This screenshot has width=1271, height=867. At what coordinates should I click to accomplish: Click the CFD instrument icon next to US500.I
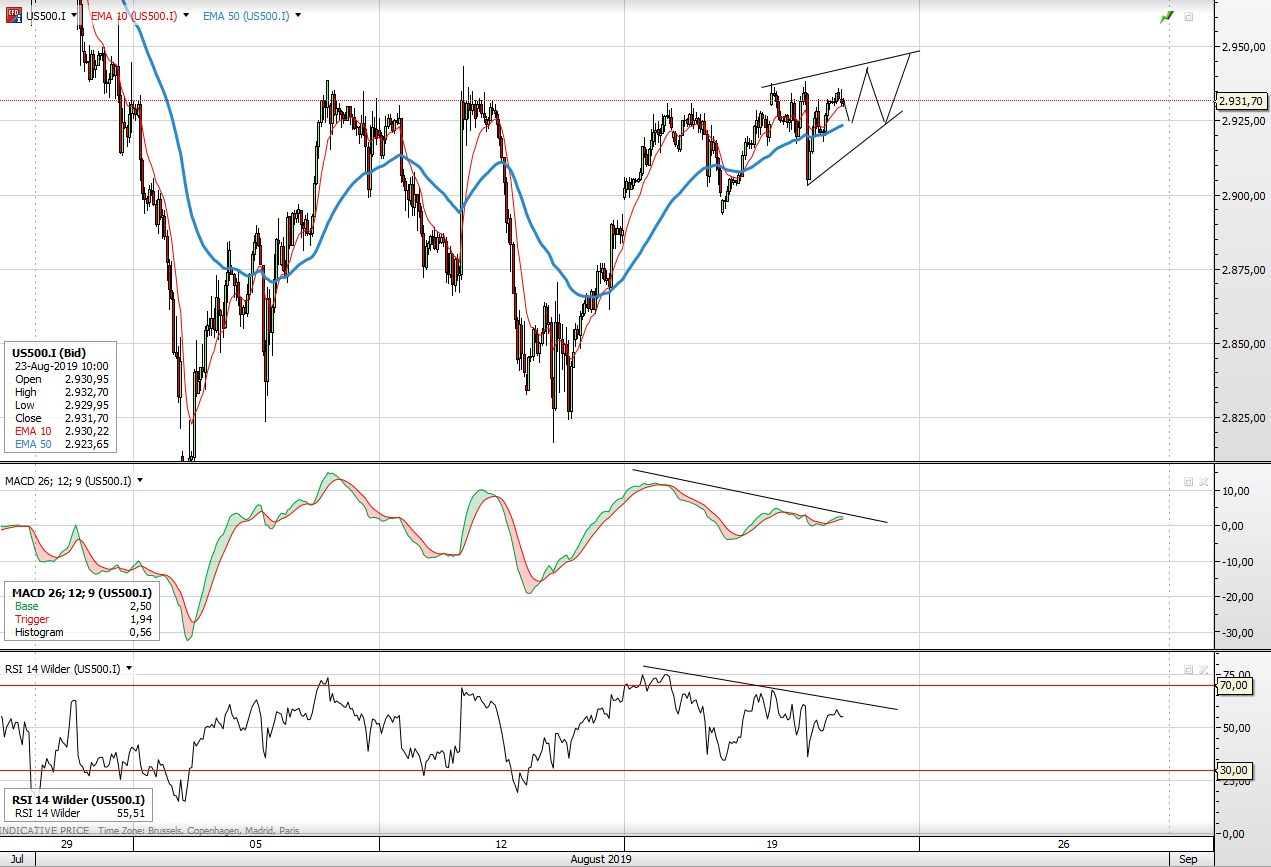(x=14, y=13)
